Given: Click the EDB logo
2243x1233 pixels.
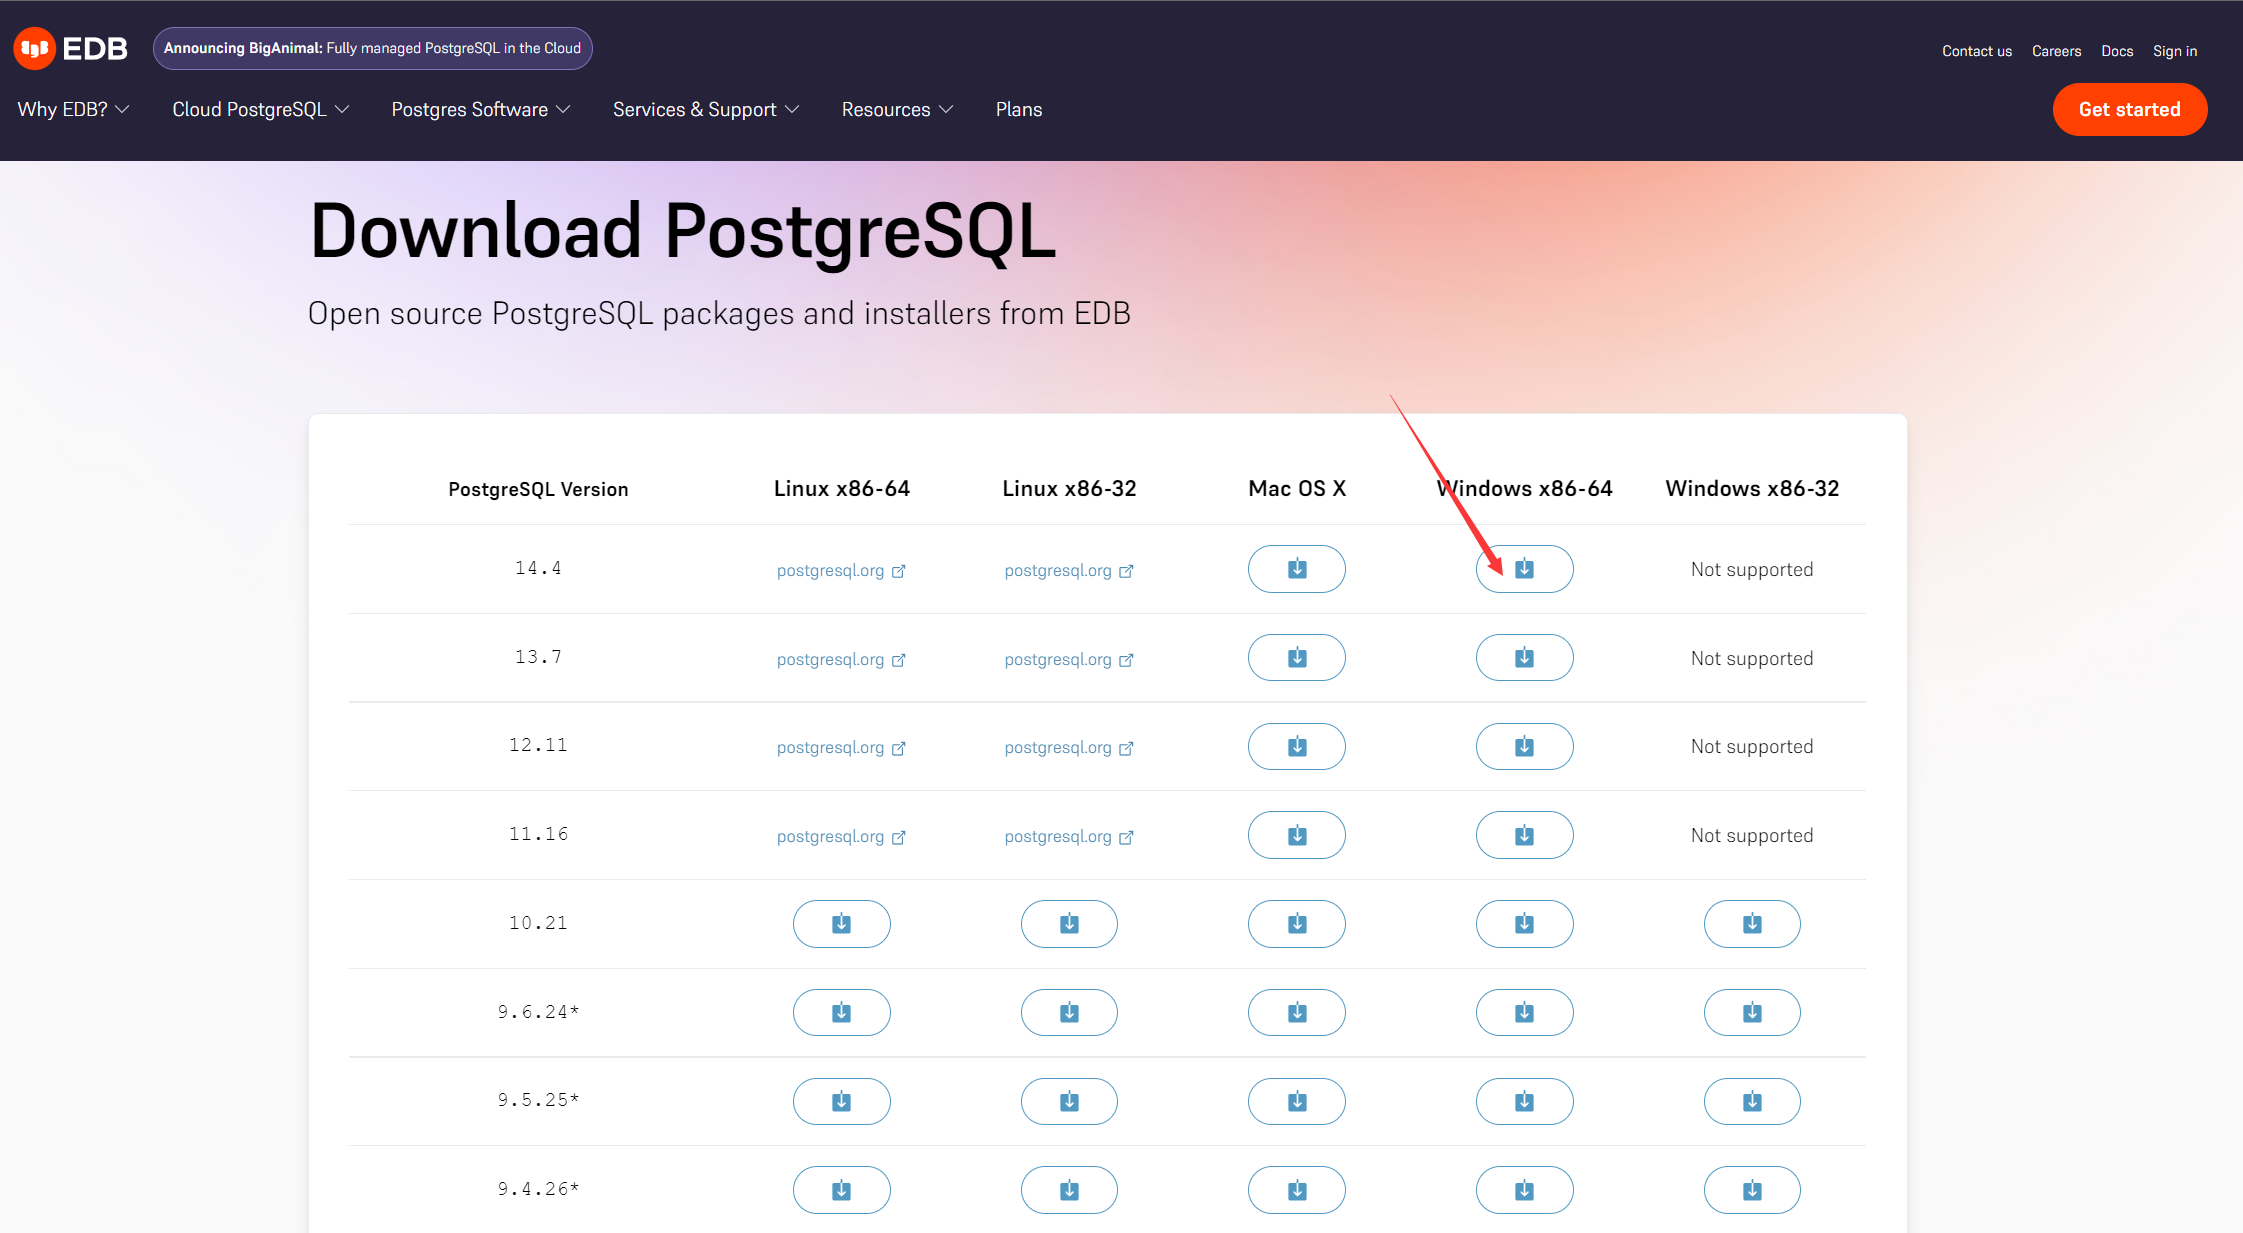Looking at the screenshot, I should click(70, 48).
